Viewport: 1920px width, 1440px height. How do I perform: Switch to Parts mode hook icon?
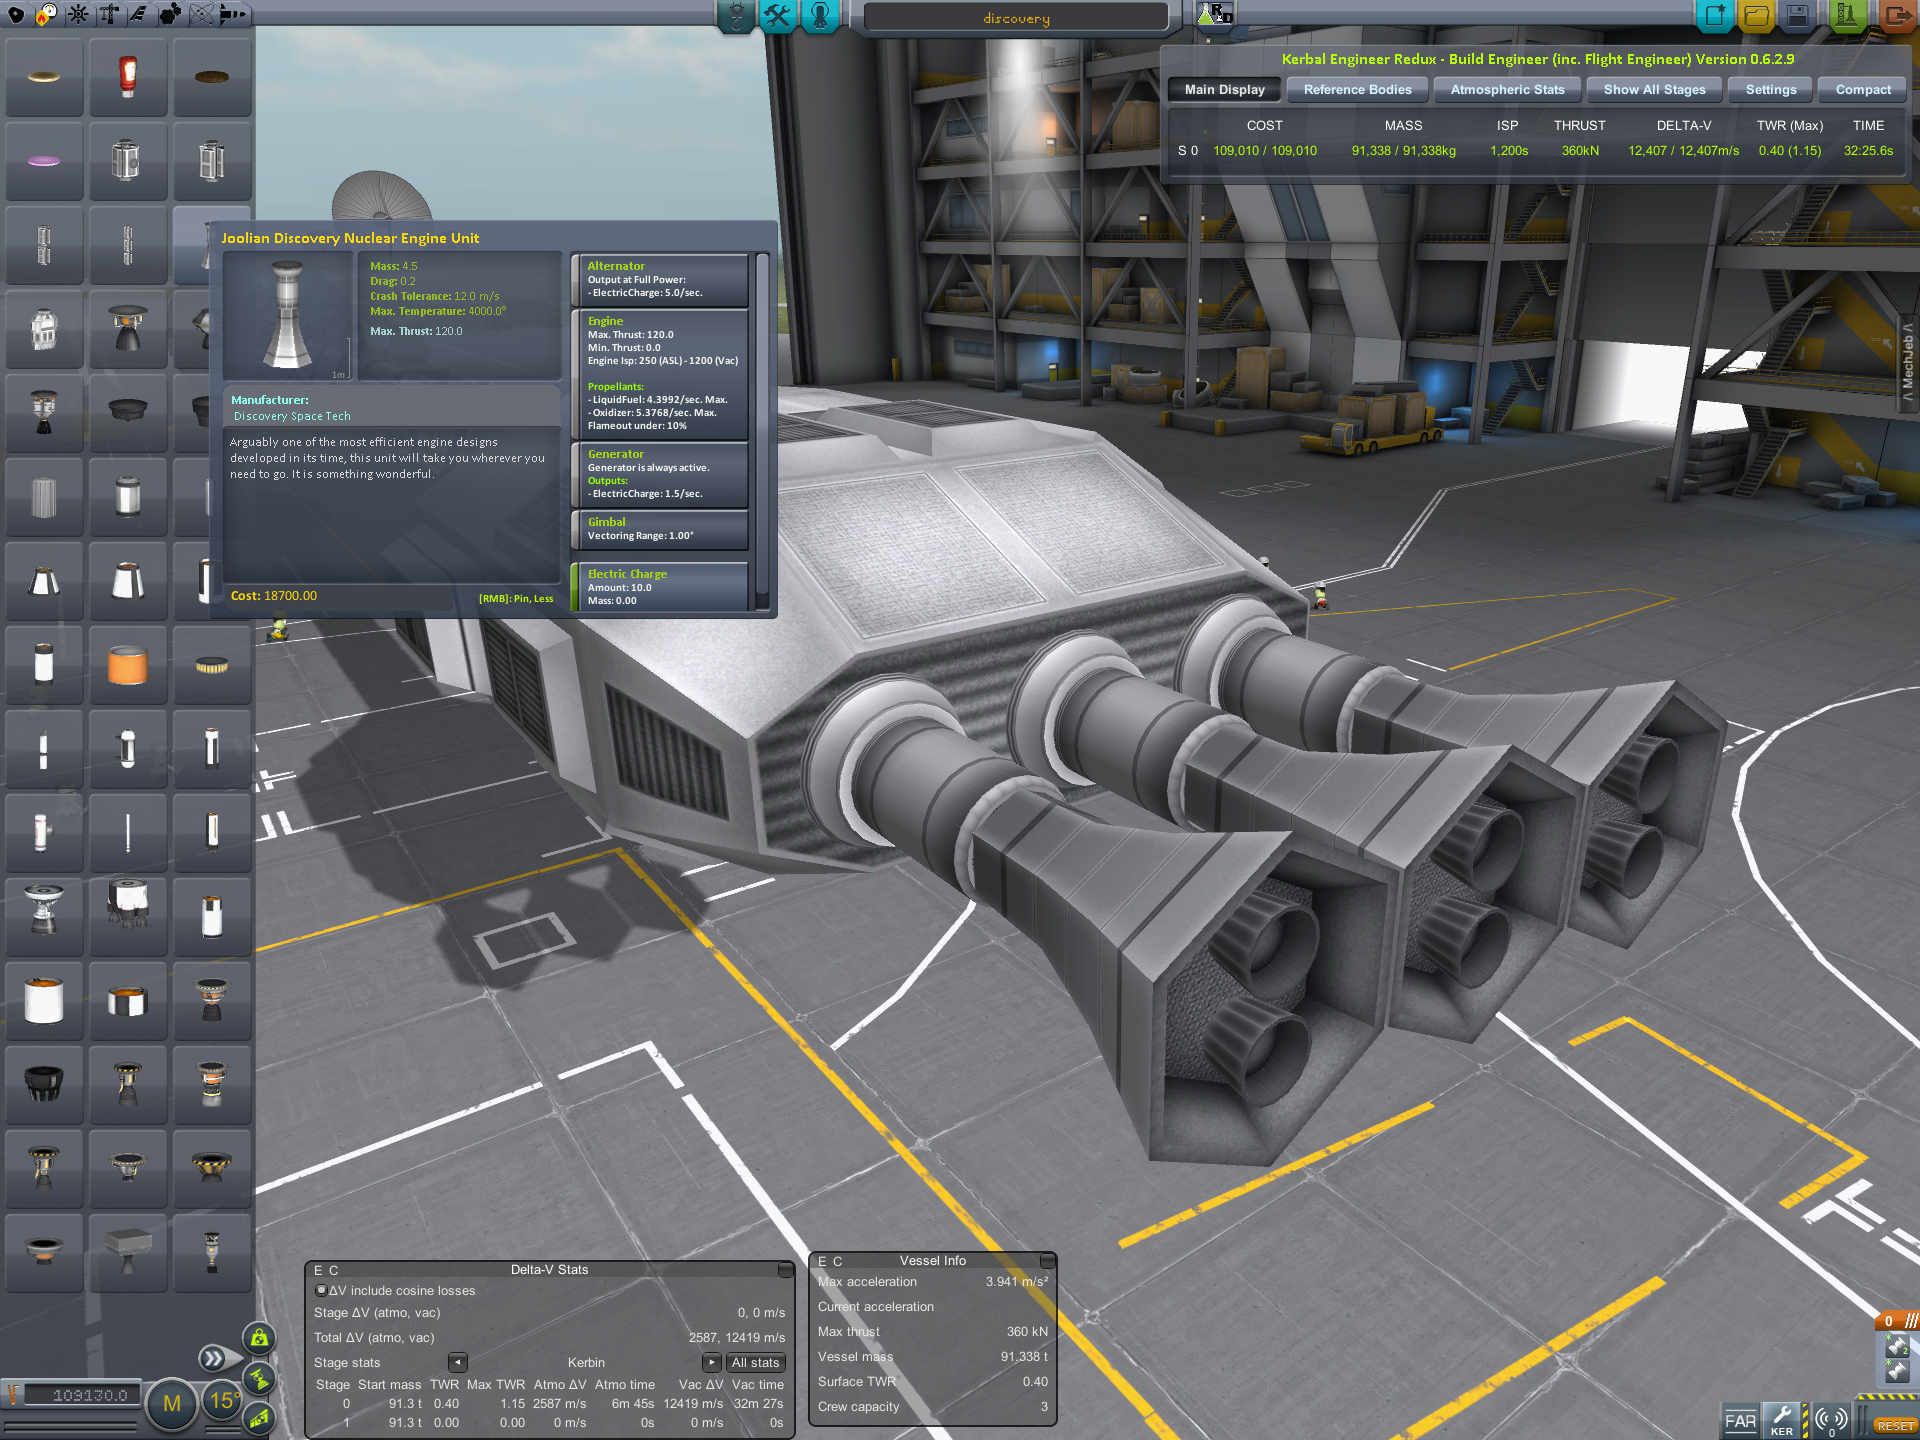click(737, 16)
